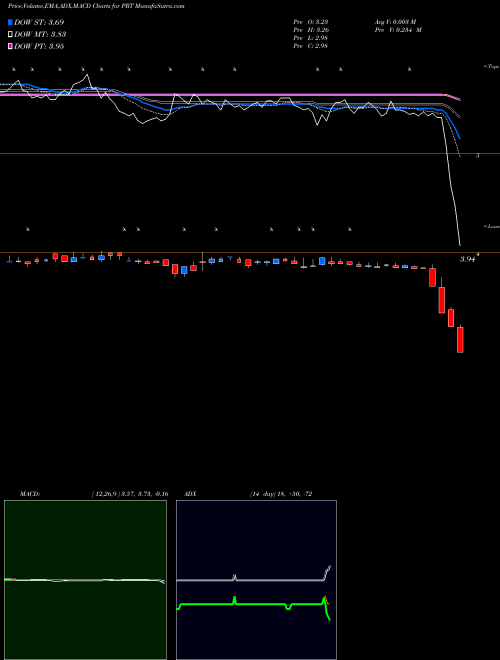Click the ADX values '(14 day) 18, +30, -72'
This screenshot has width=500, height=660.
coord(280,493)
